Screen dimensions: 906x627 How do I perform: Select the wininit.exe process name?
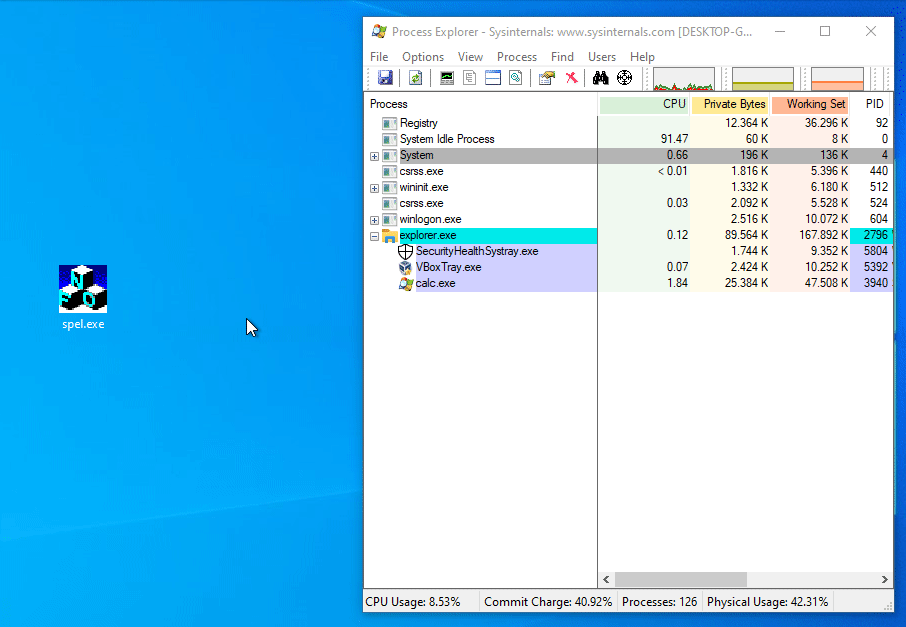pos(424,187)
